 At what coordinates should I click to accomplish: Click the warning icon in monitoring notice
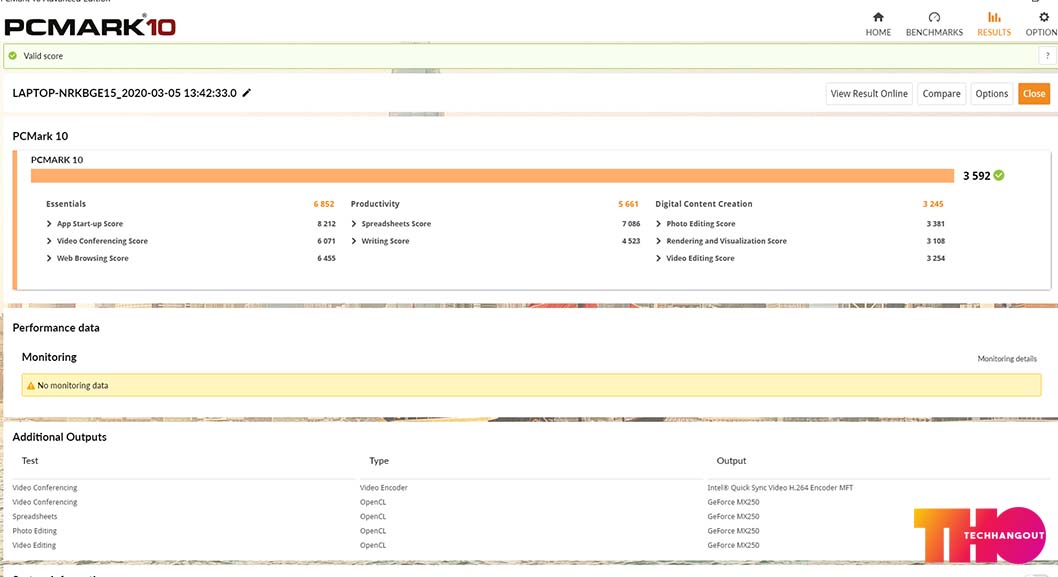coord(30,385)
